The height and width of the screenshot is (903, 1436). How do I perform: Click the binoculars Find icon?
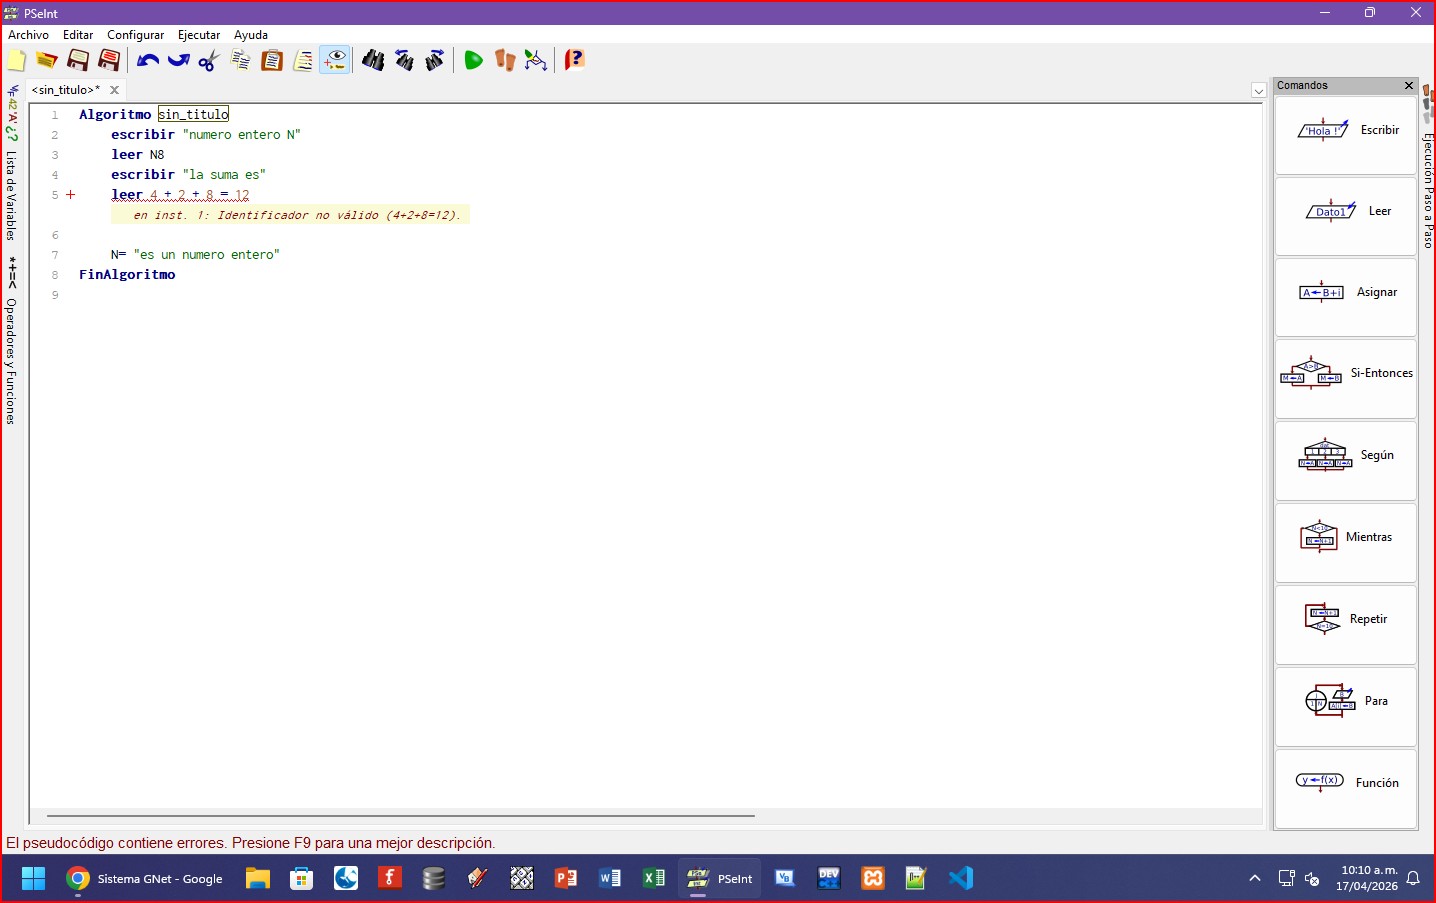coord(373,61)
